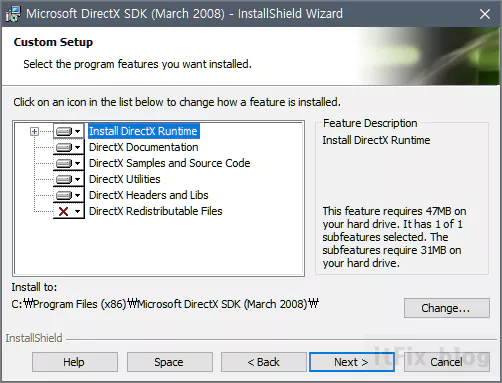Open install-state dropdown for DirectX Utilities

pos(69,179)
